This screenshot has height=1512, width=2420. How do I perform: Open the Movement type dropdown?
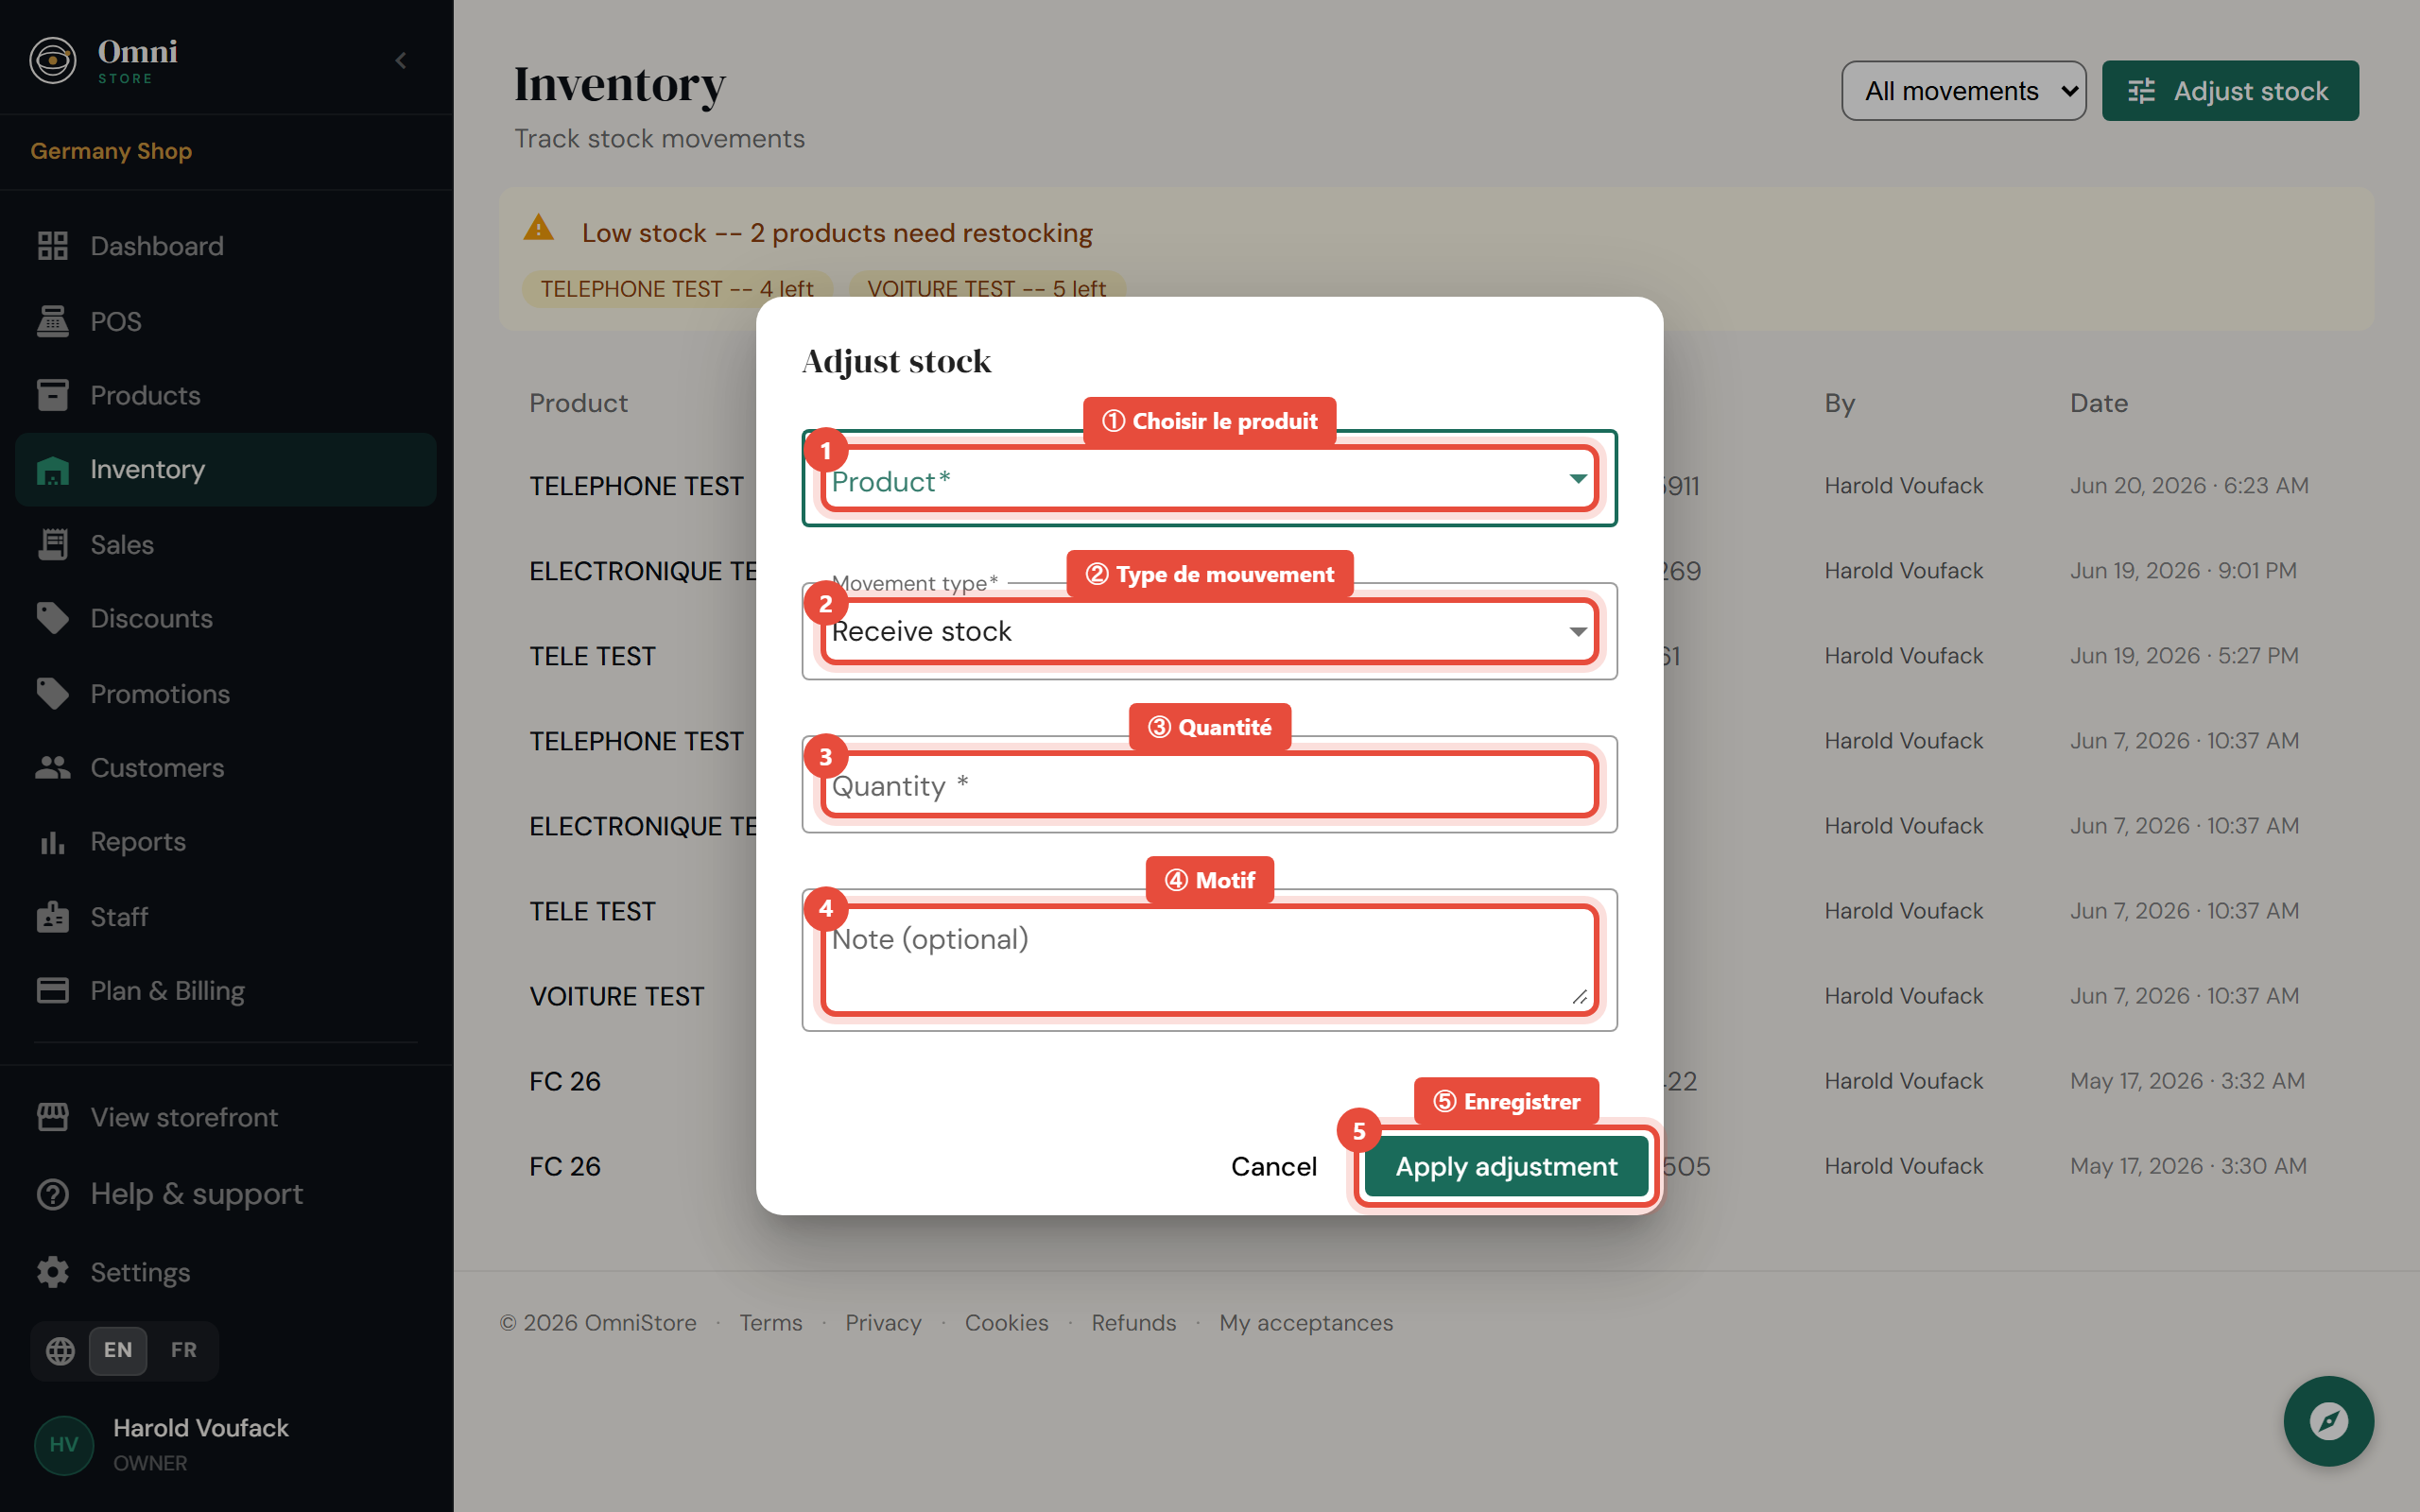(1209, 632)
